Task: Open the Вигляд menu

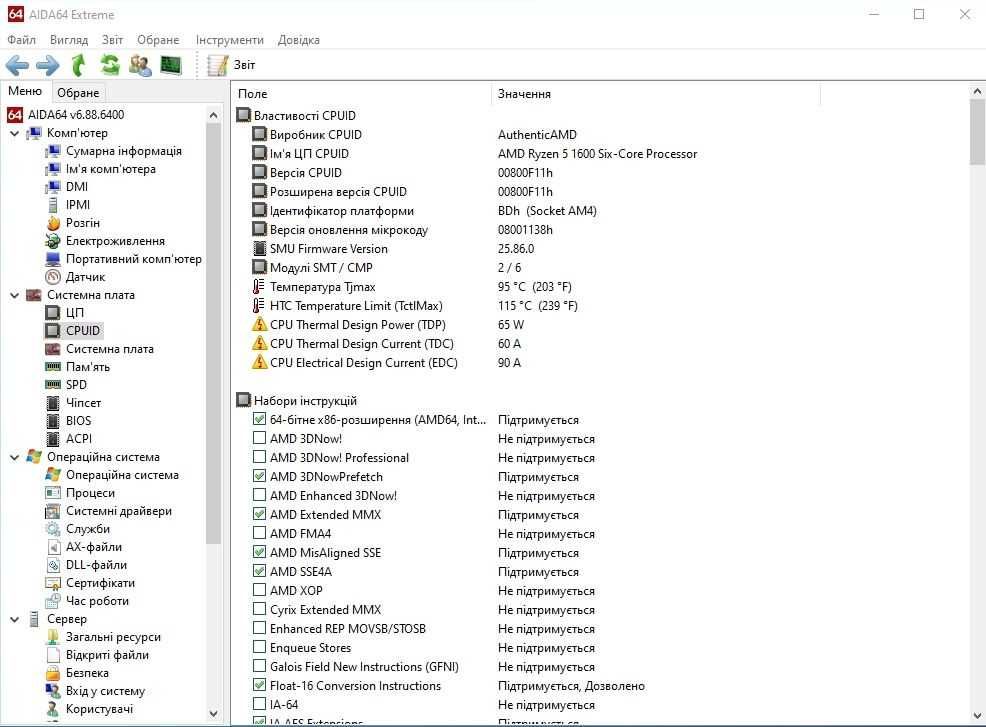Action: pyautogui.click(x=69, y=40)
